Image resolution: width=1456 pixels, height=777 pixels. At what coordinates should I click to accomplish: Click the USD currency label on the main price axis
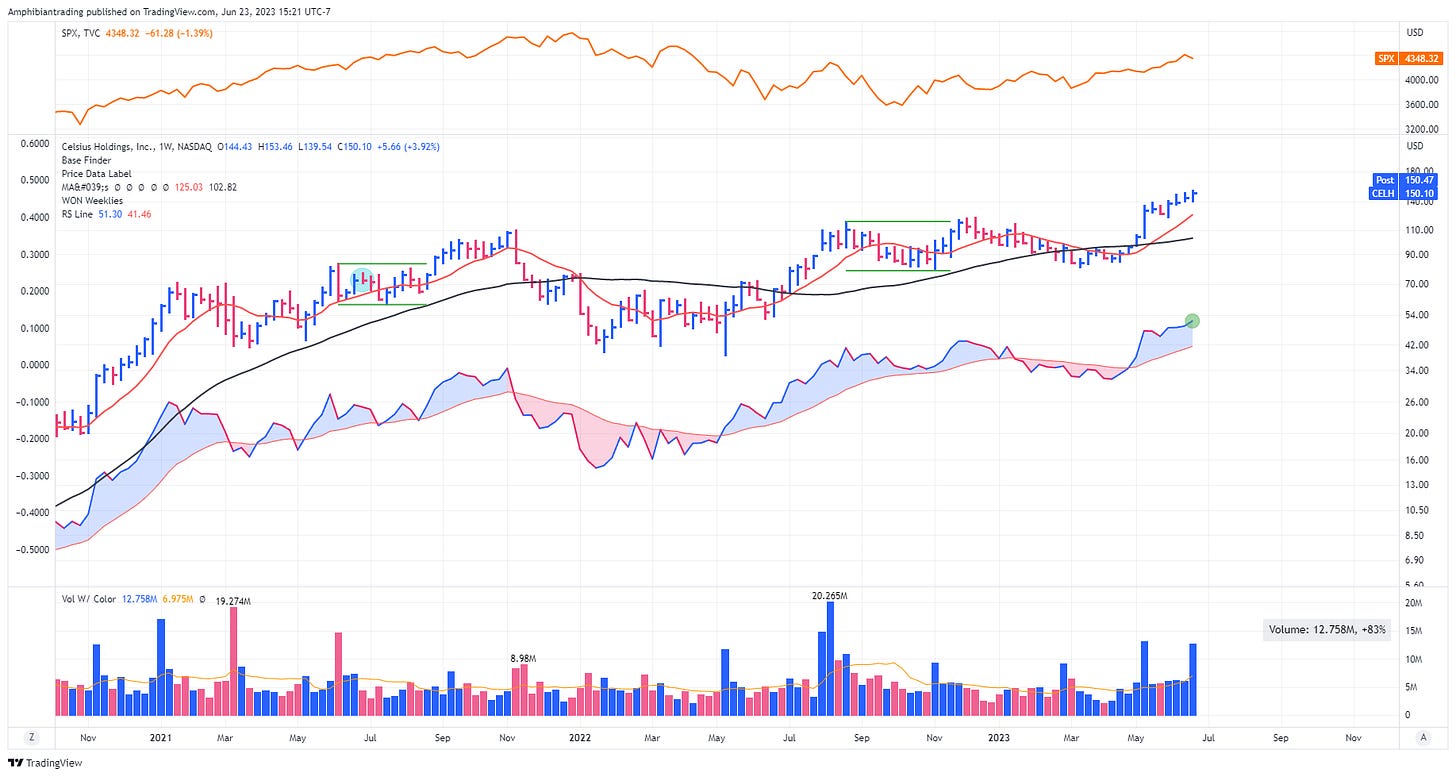[x=1414, y=145]
